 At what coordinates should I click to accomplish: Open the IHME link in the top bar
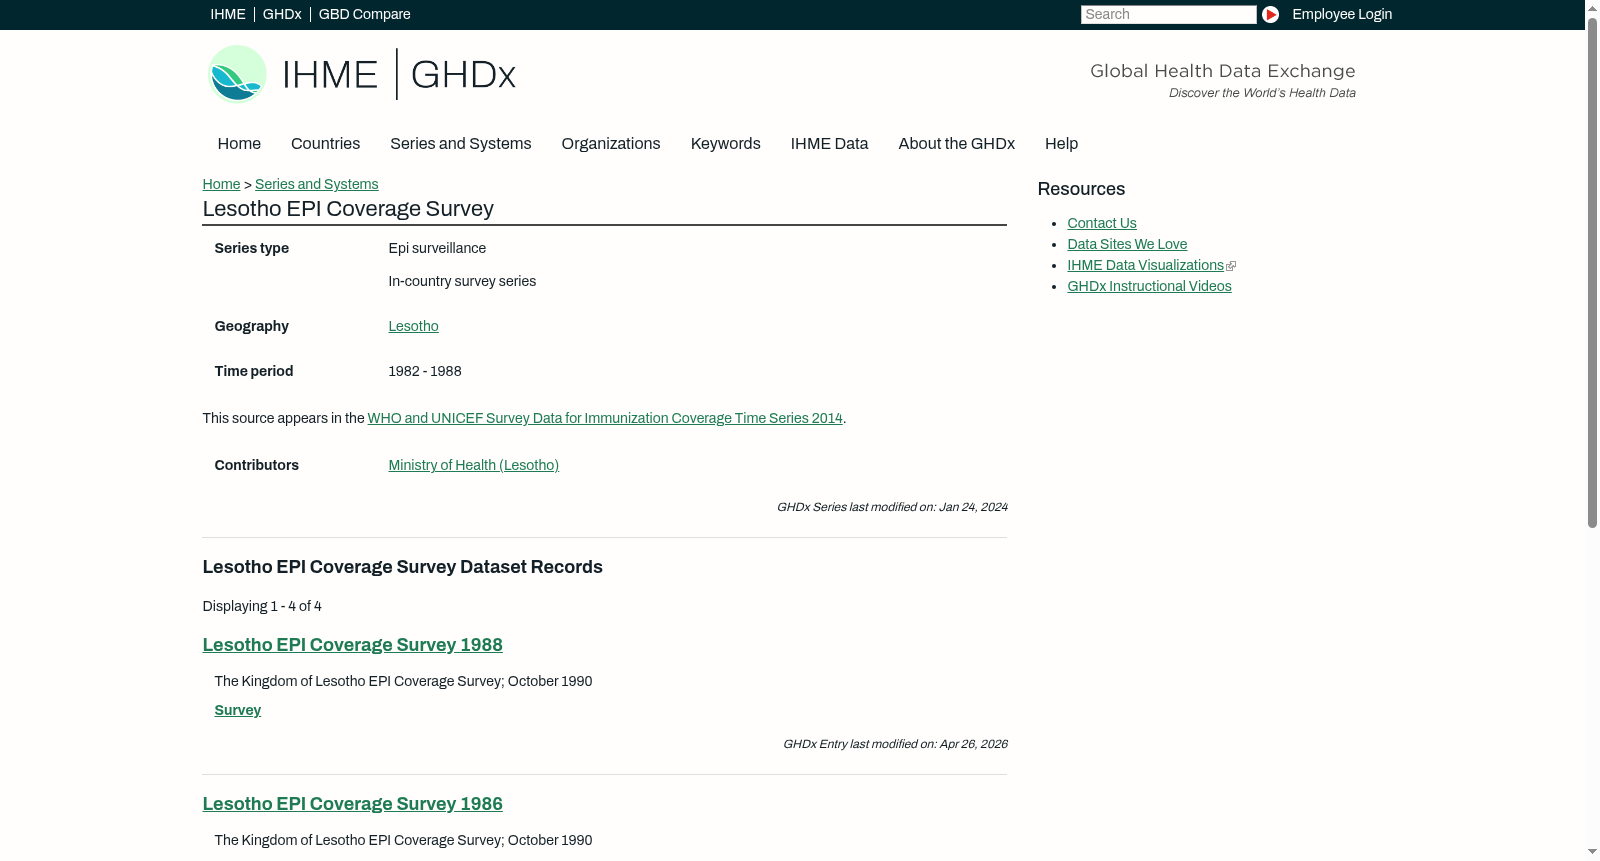tap(228, 14)
